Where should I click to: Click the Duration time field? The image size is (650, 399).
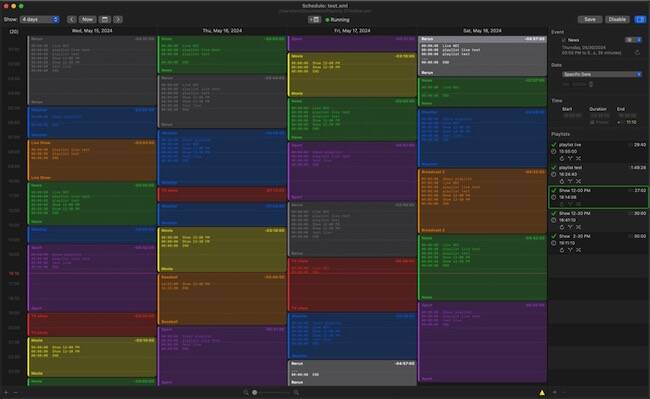(599, 116)
